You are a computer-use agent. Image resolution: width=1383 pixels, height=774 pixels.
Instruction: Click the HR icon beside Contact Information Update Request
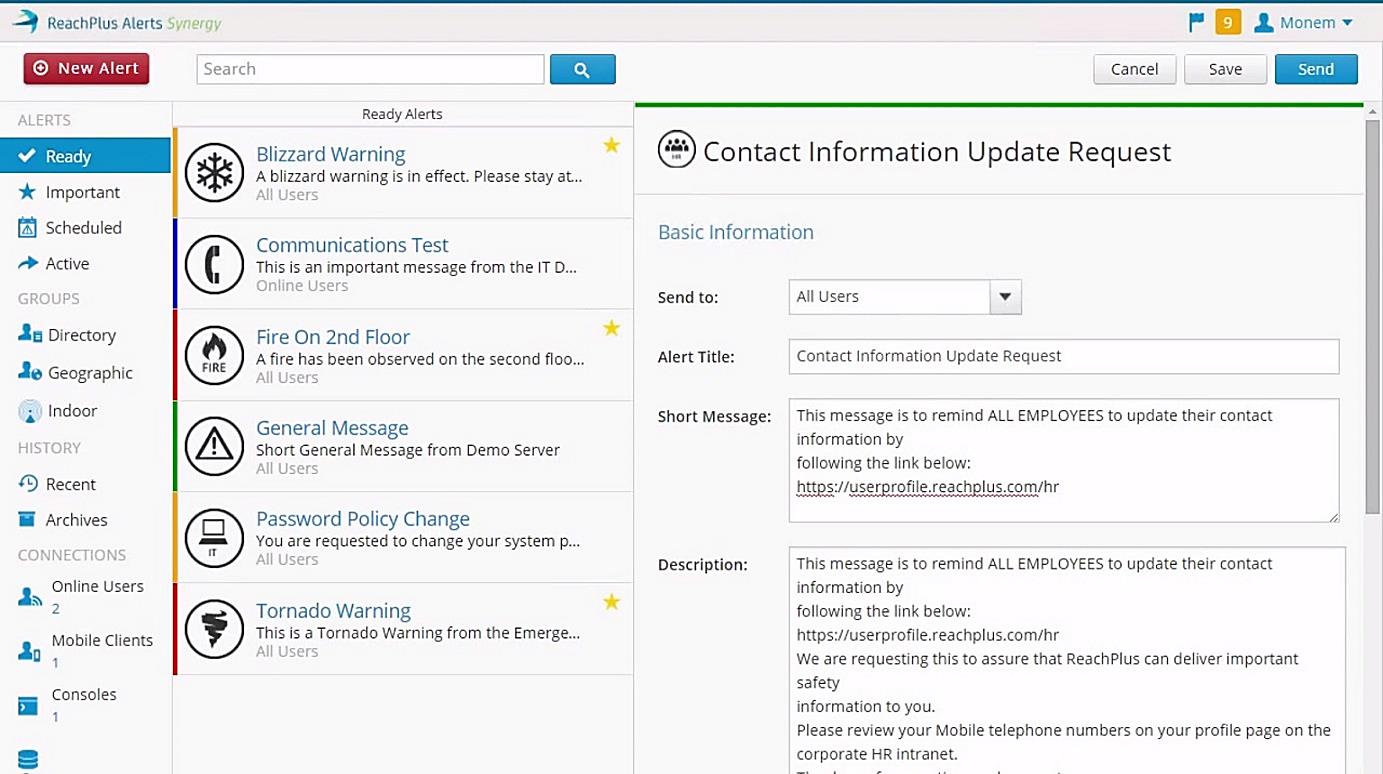tap(676, 150)
